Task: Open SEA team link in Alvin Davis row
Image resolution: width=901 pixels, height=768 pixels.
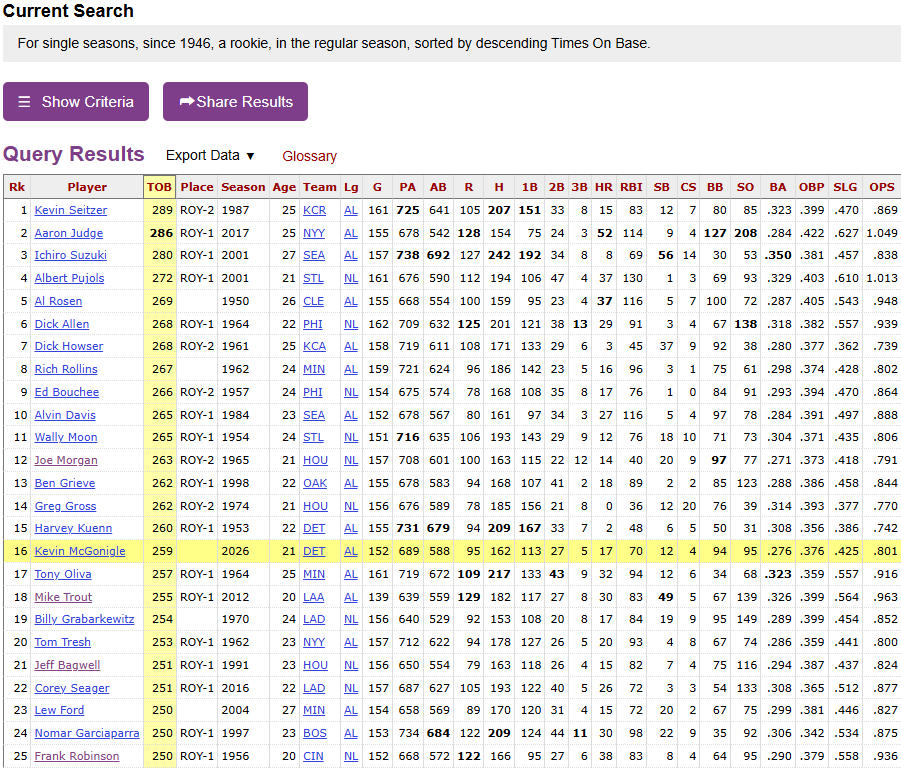Action: pos(314,415)
